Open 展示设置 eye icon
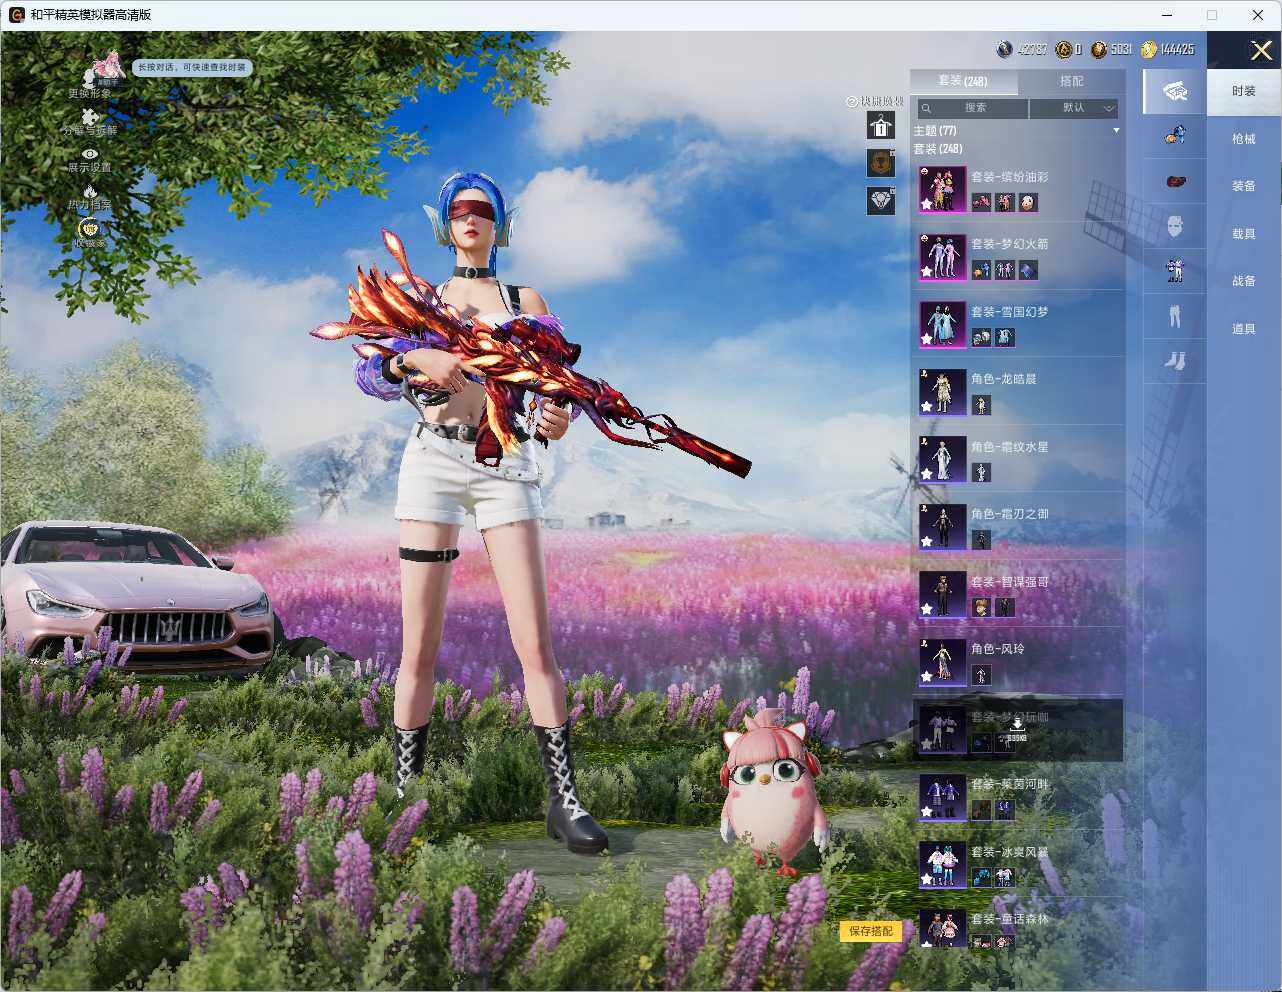 90,154
